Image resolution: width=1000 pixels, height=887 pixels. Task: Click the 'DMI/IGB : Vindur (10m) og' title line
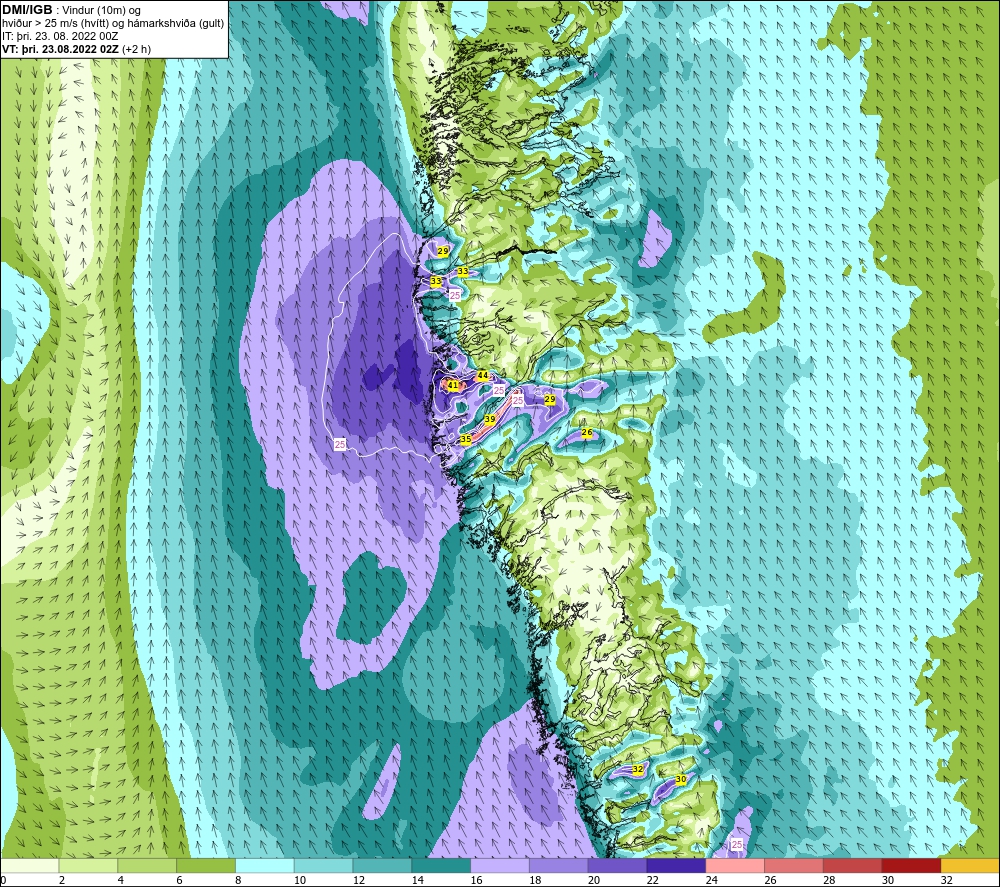[x=71, y=10]
